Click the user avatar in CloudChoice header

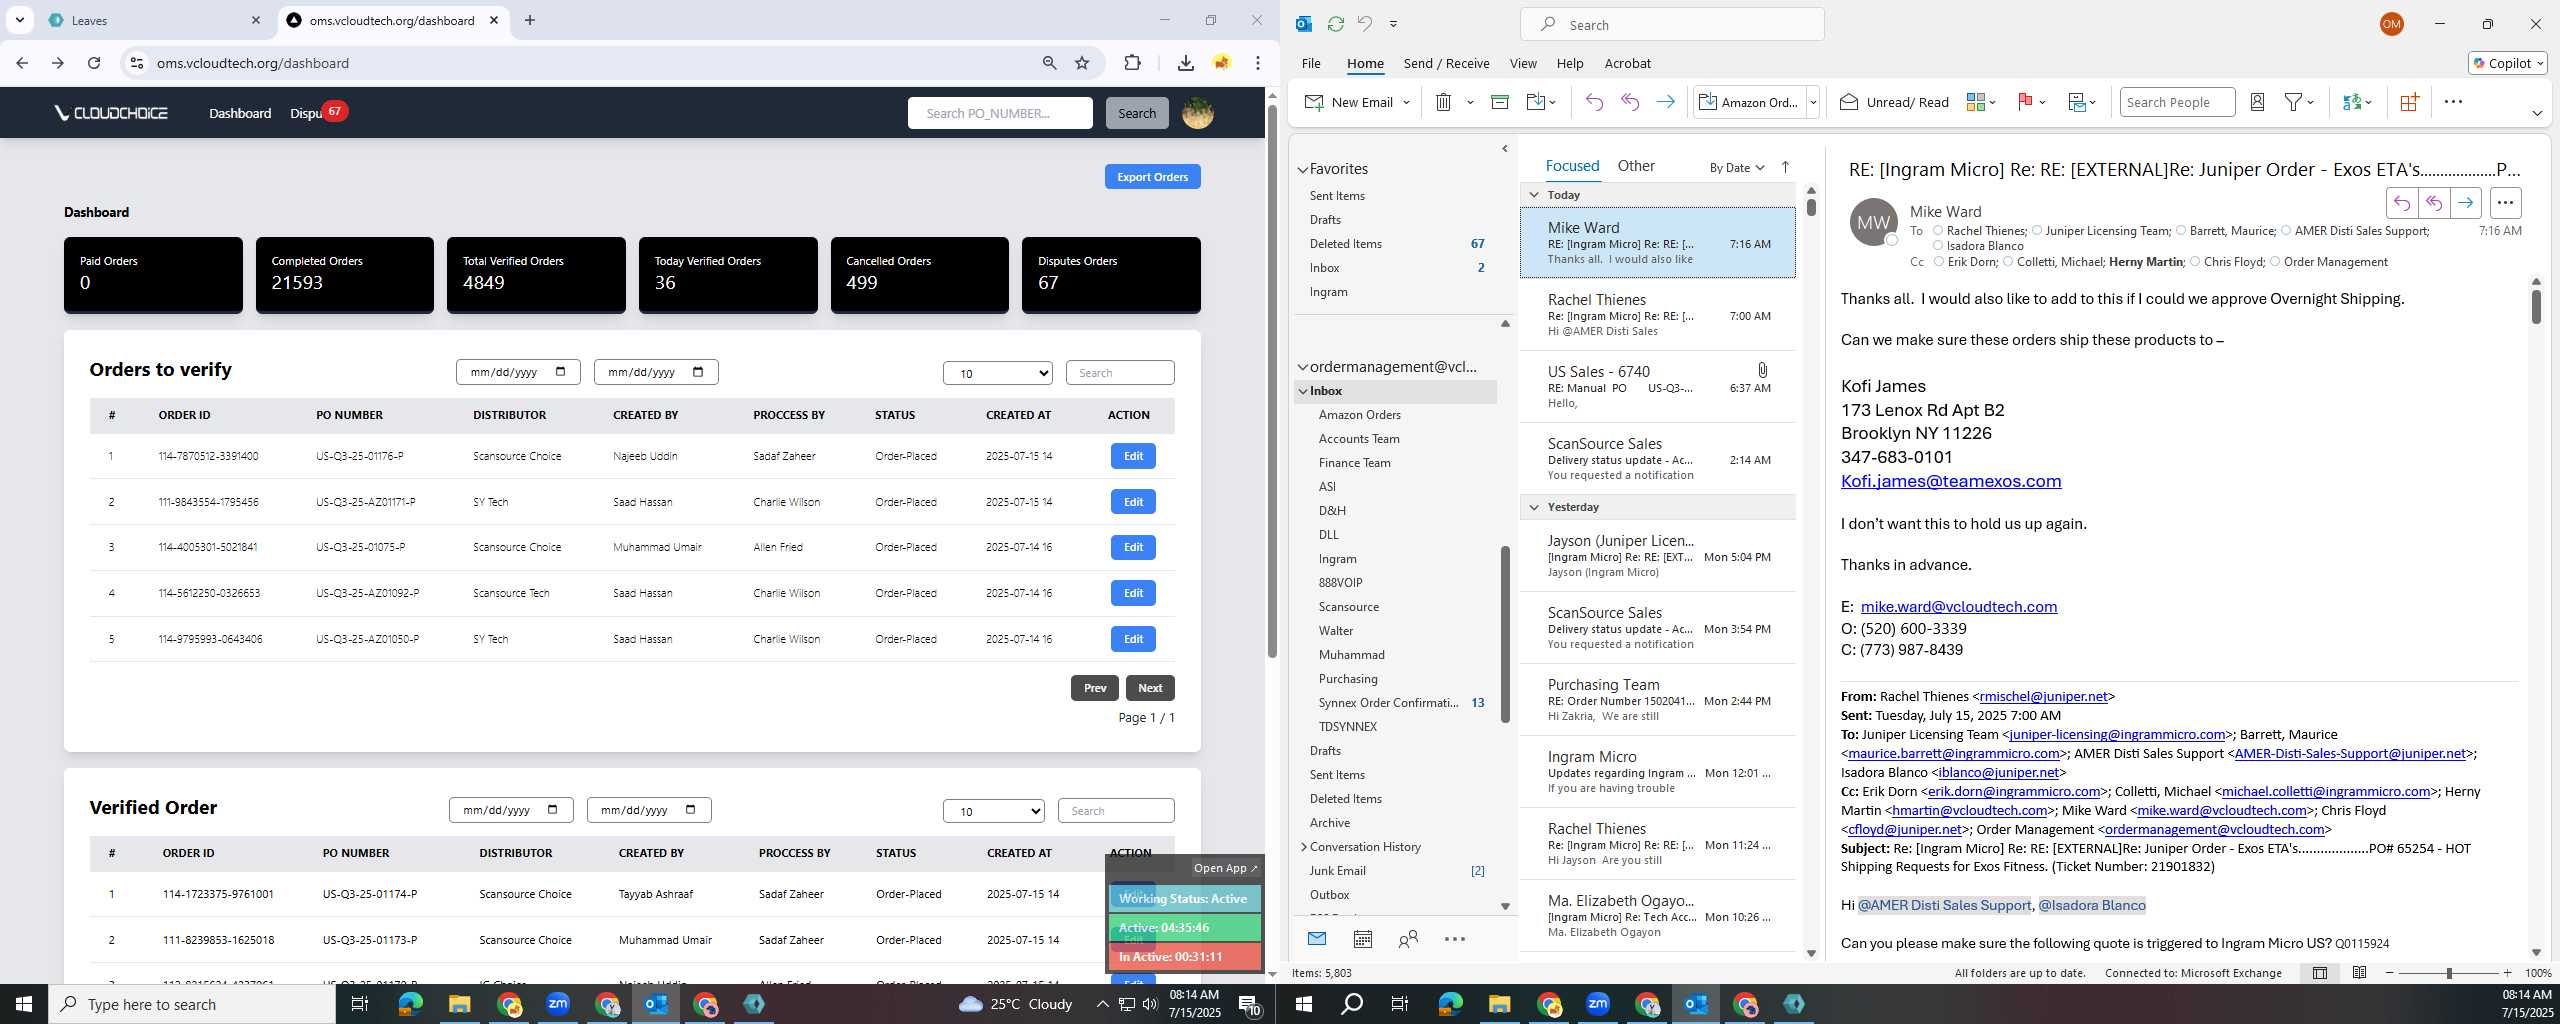click(1198, 113)
